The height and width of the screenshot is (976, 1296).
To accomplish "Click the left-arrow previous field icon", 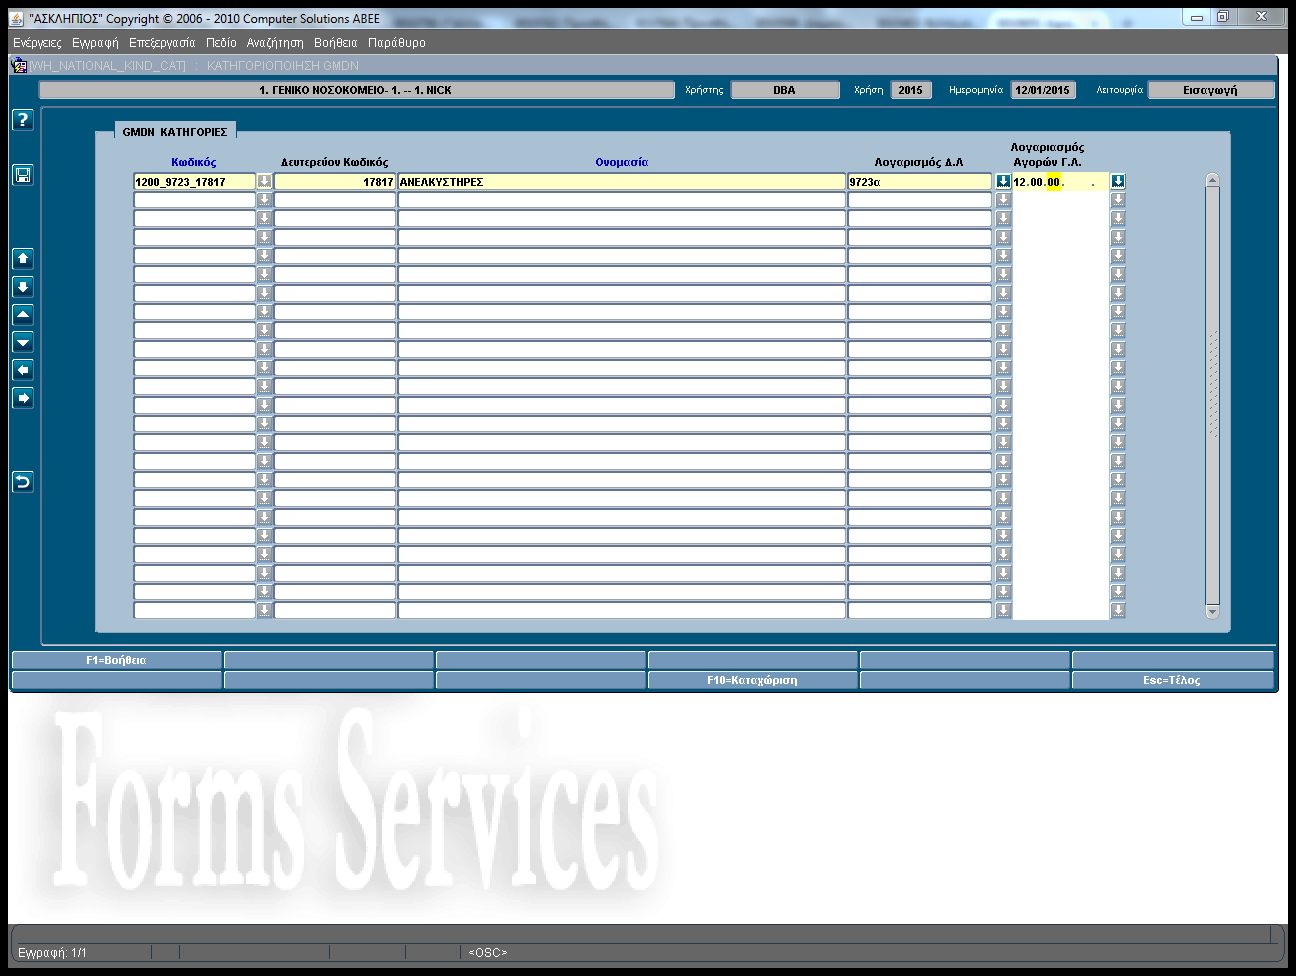I will (x=23, y=370).
